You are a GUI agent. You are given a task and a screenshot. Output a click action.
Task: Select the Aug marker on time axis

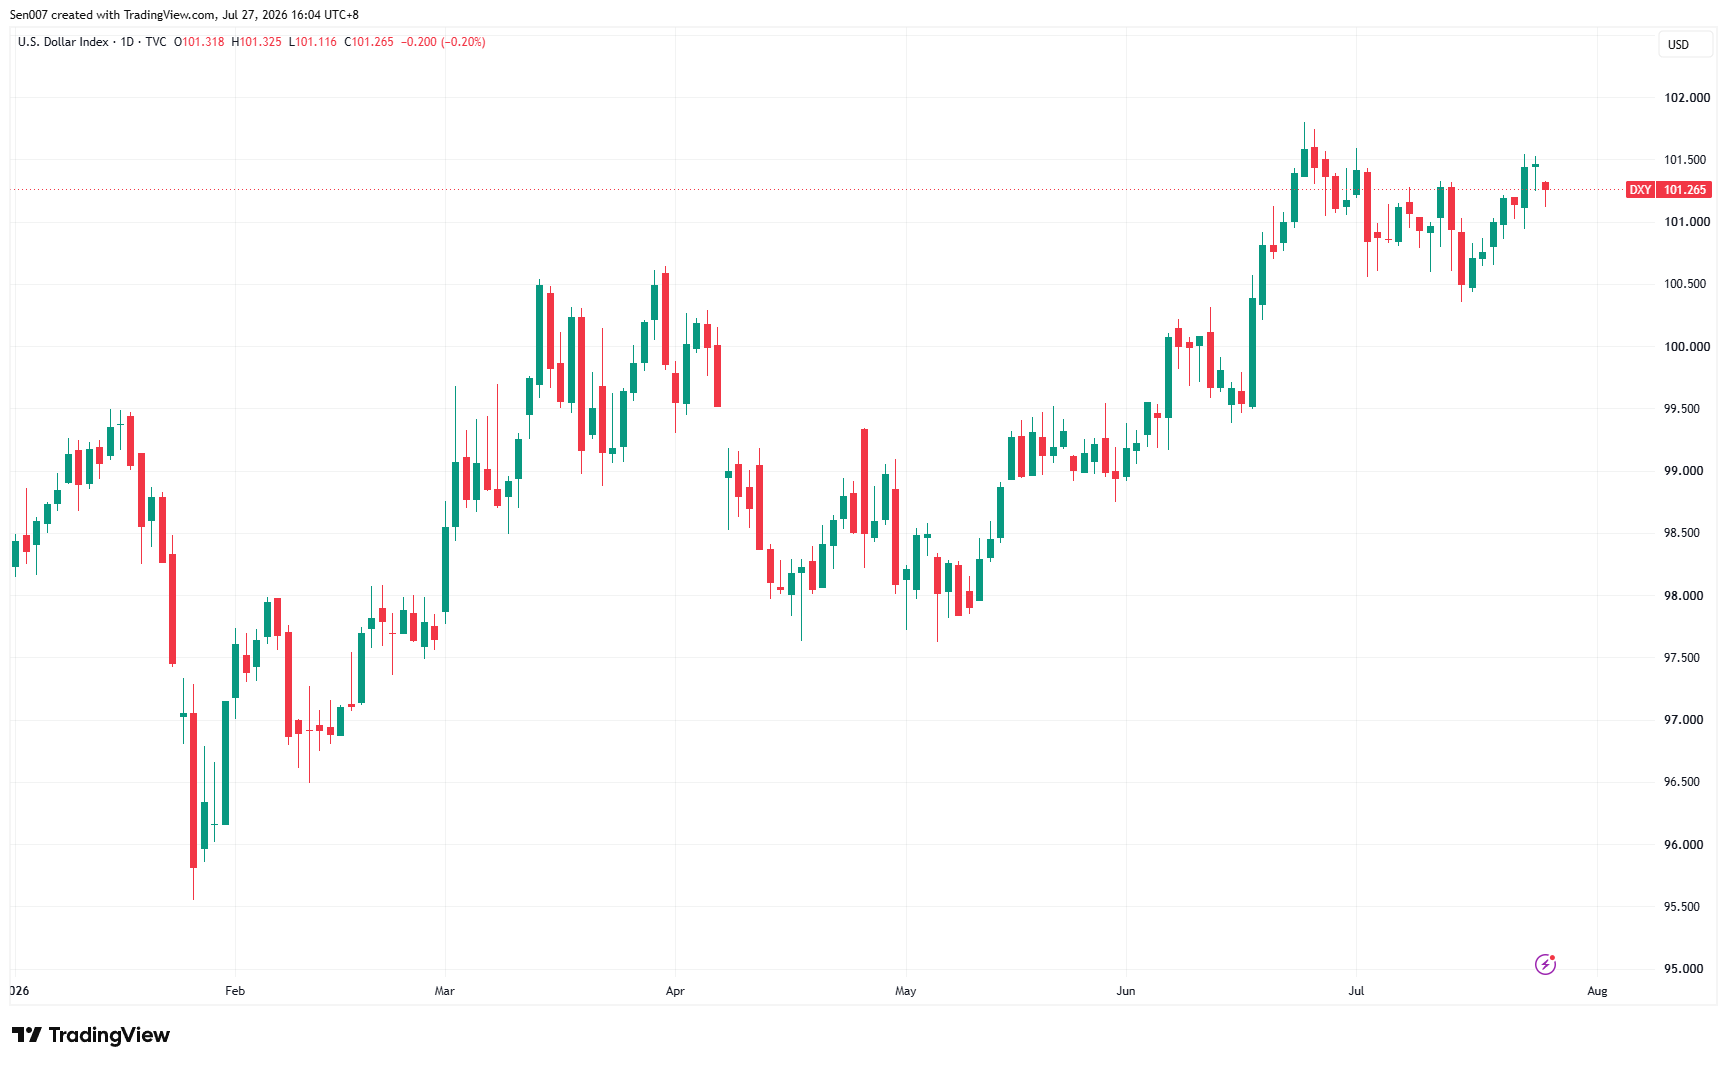point(1597,991)
